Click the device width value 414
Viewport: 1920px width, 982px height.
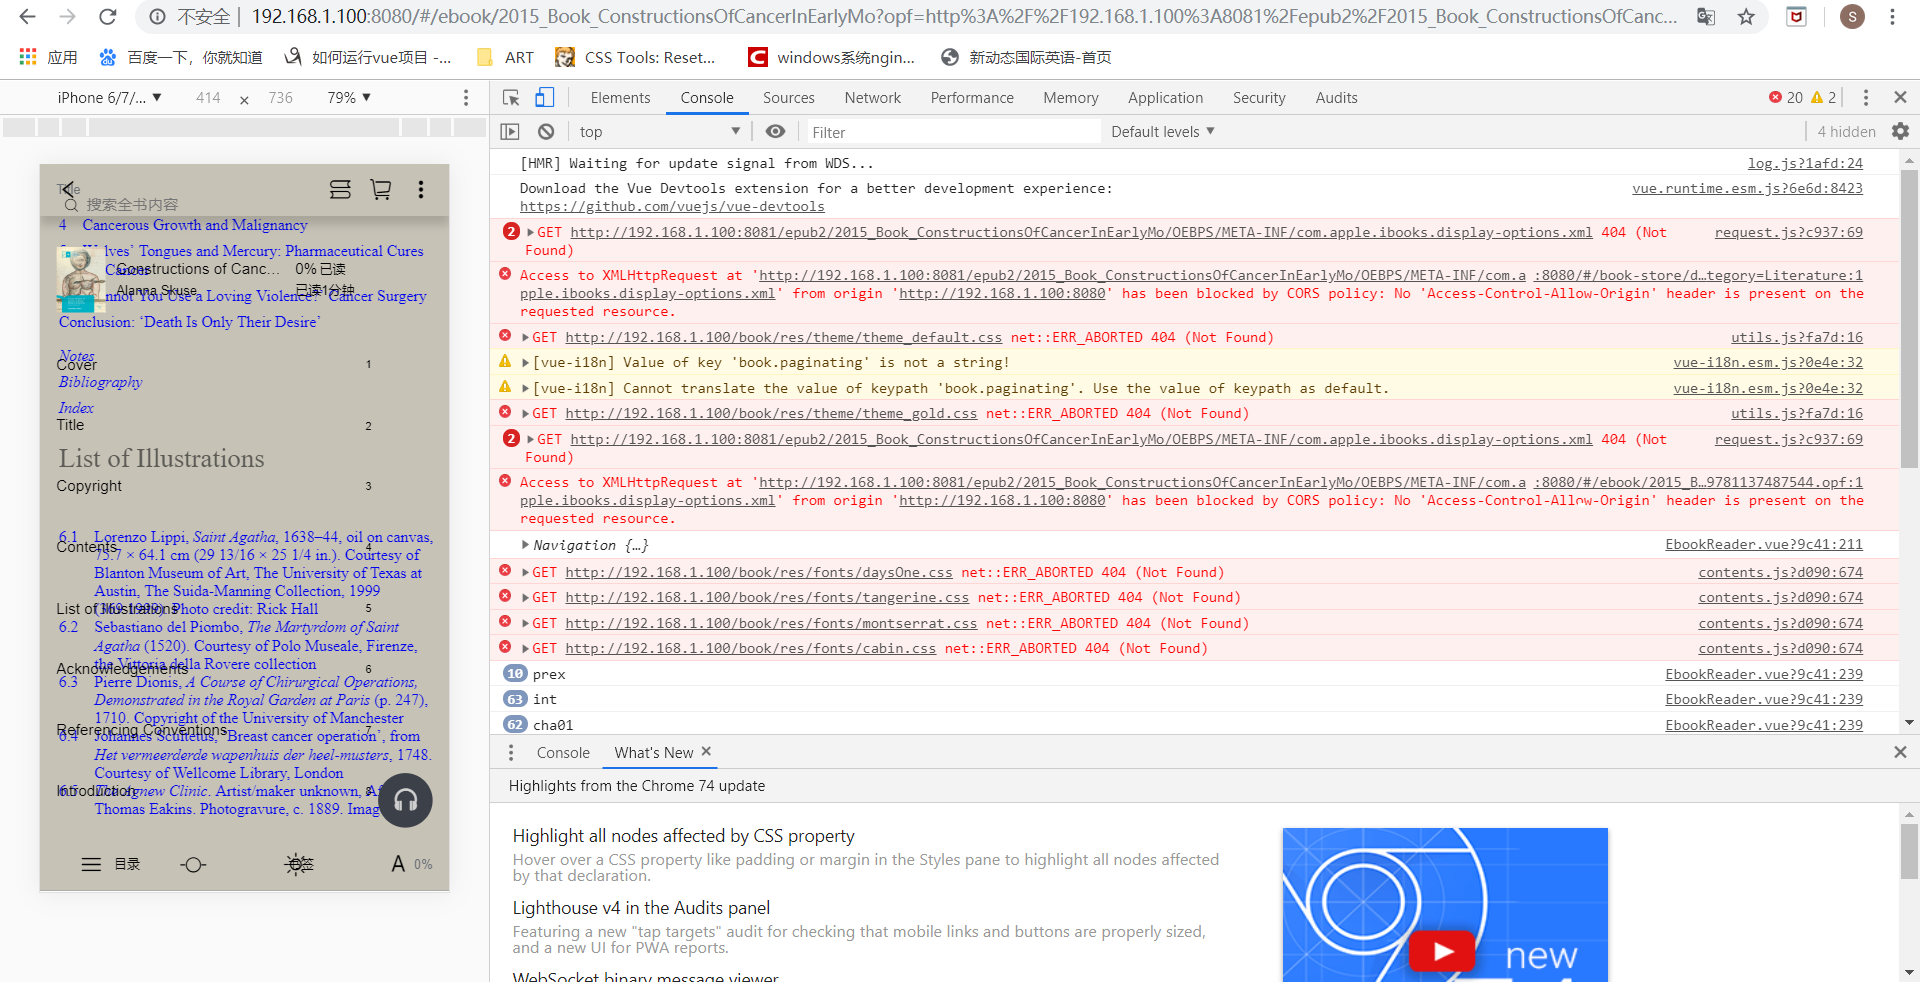(x=208, y=98)
